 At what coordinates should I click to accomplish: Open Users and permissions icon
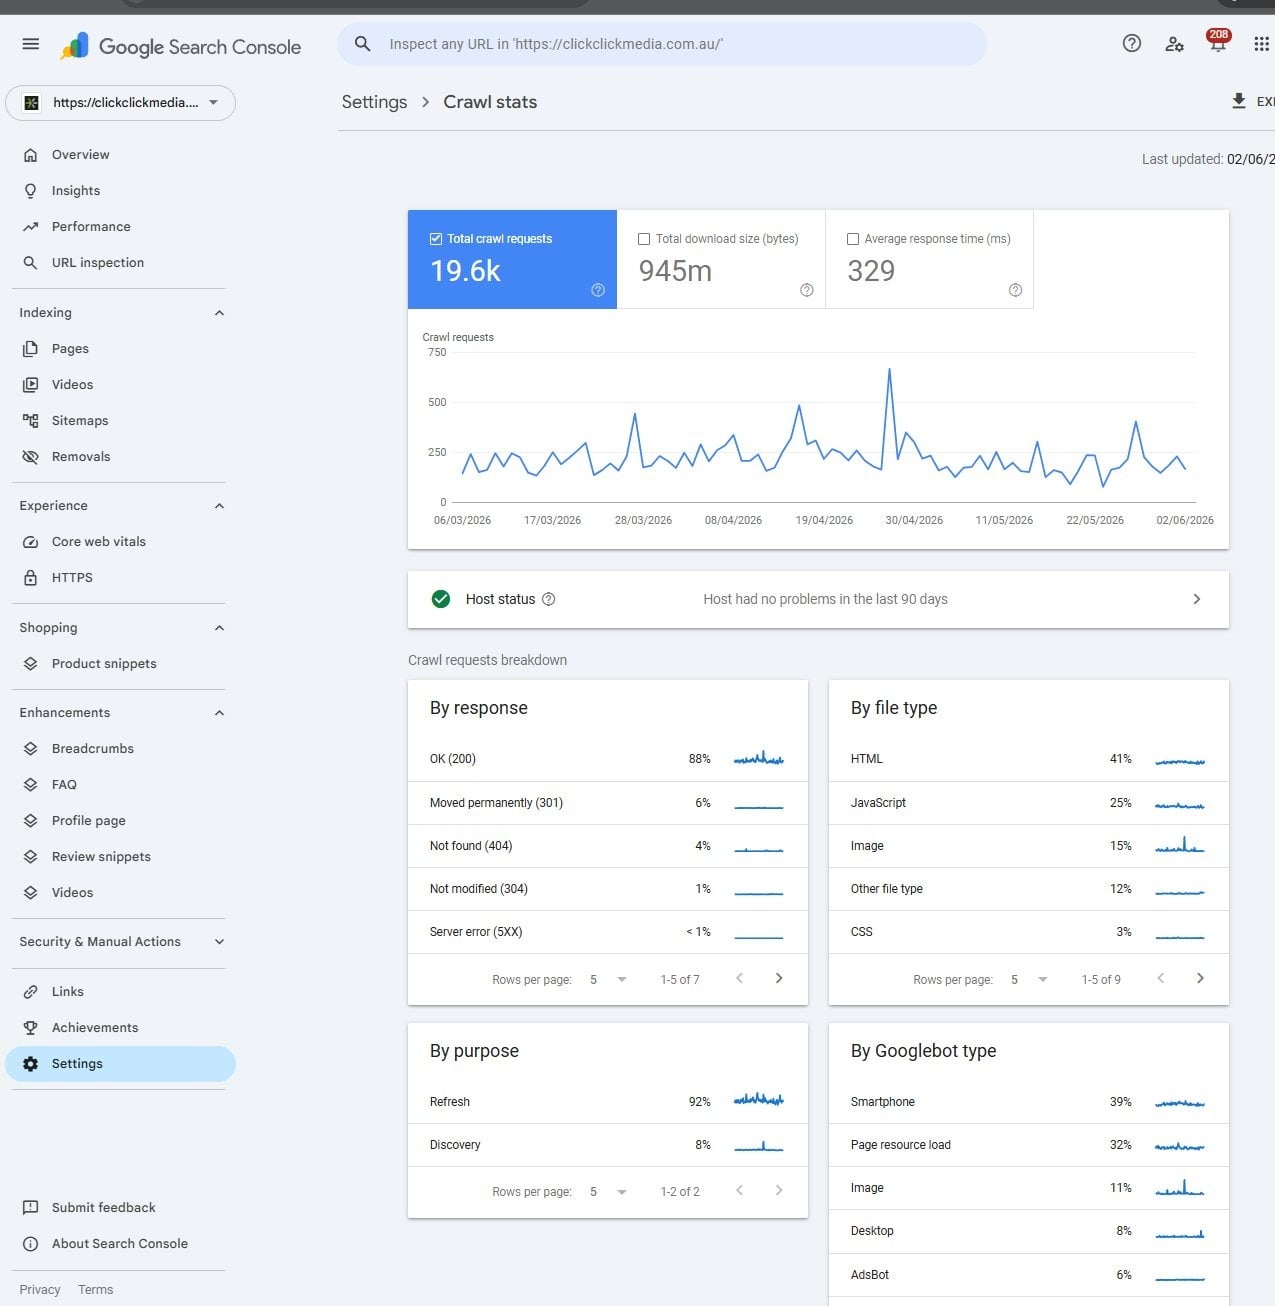(x=1174, y=43)
